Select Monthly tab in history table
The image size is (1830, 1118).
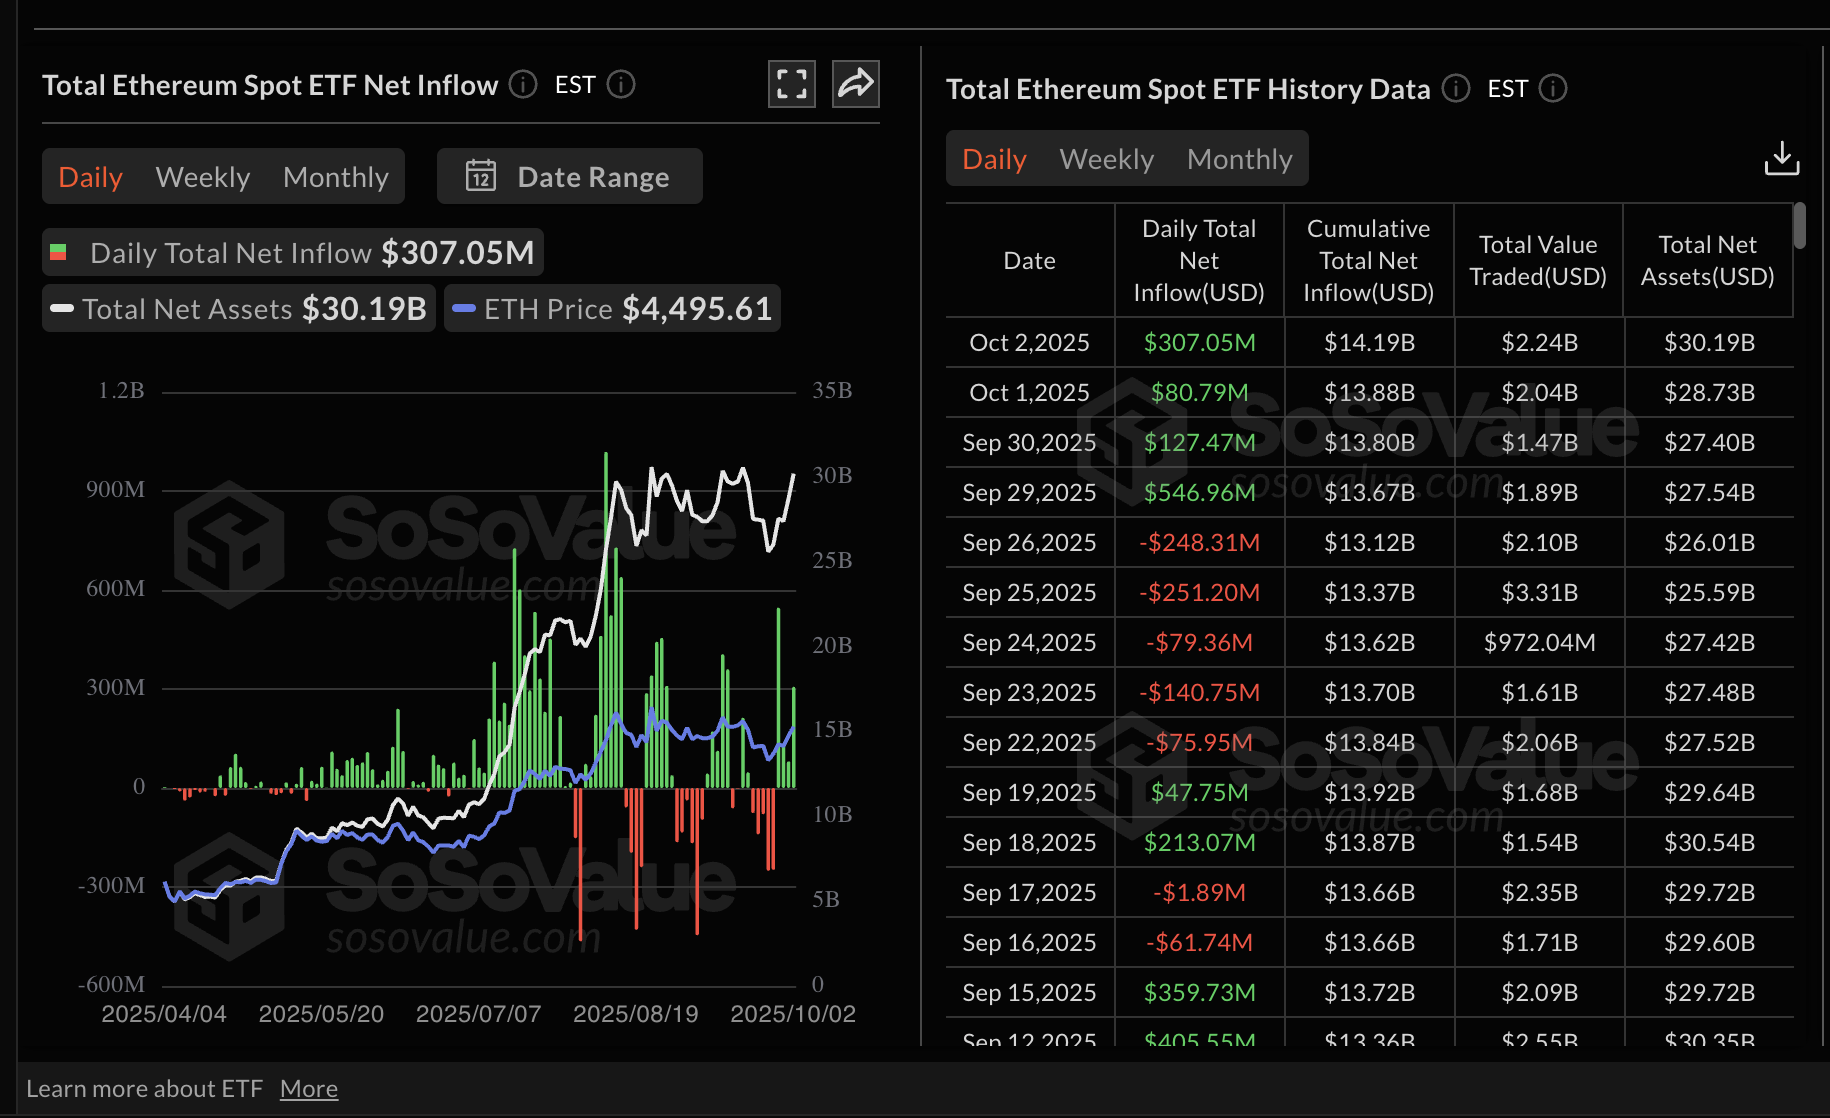1239,159
